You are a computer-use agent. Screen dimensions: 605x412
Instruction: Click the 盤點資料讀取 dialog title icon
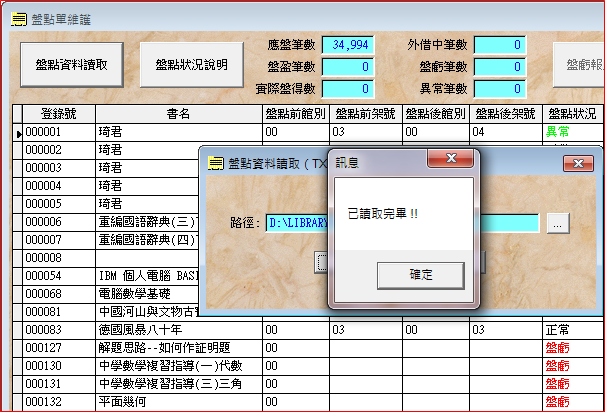216,163
